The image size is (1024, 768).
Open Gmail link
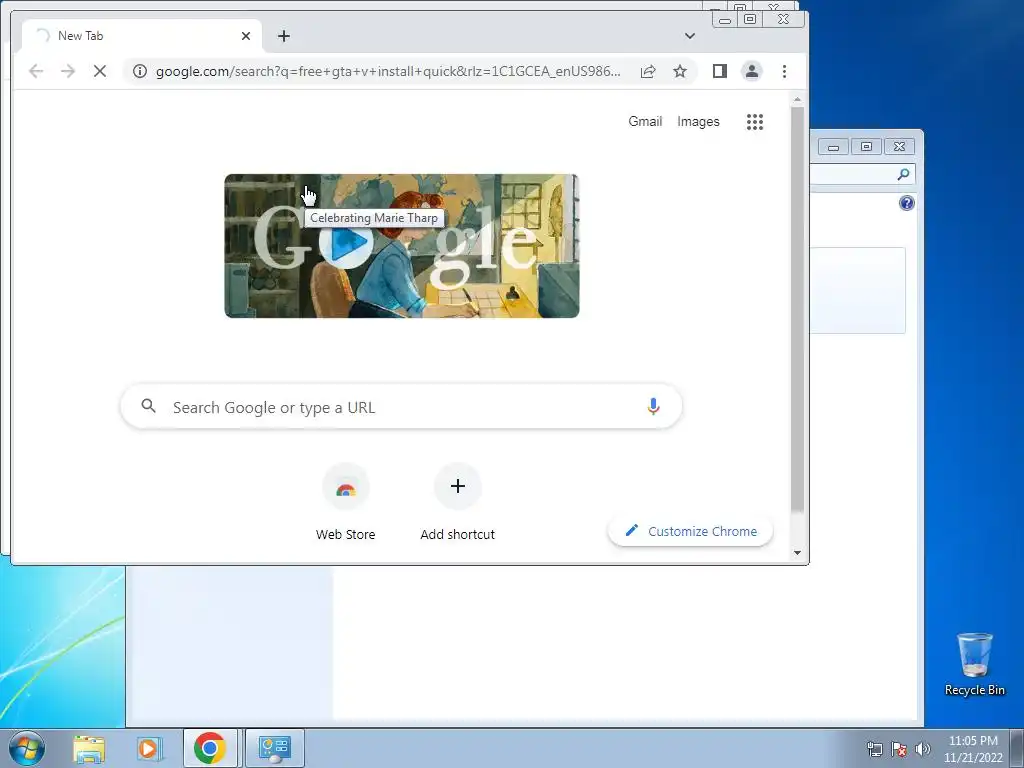pyautogui.click(x=645, y=121)
